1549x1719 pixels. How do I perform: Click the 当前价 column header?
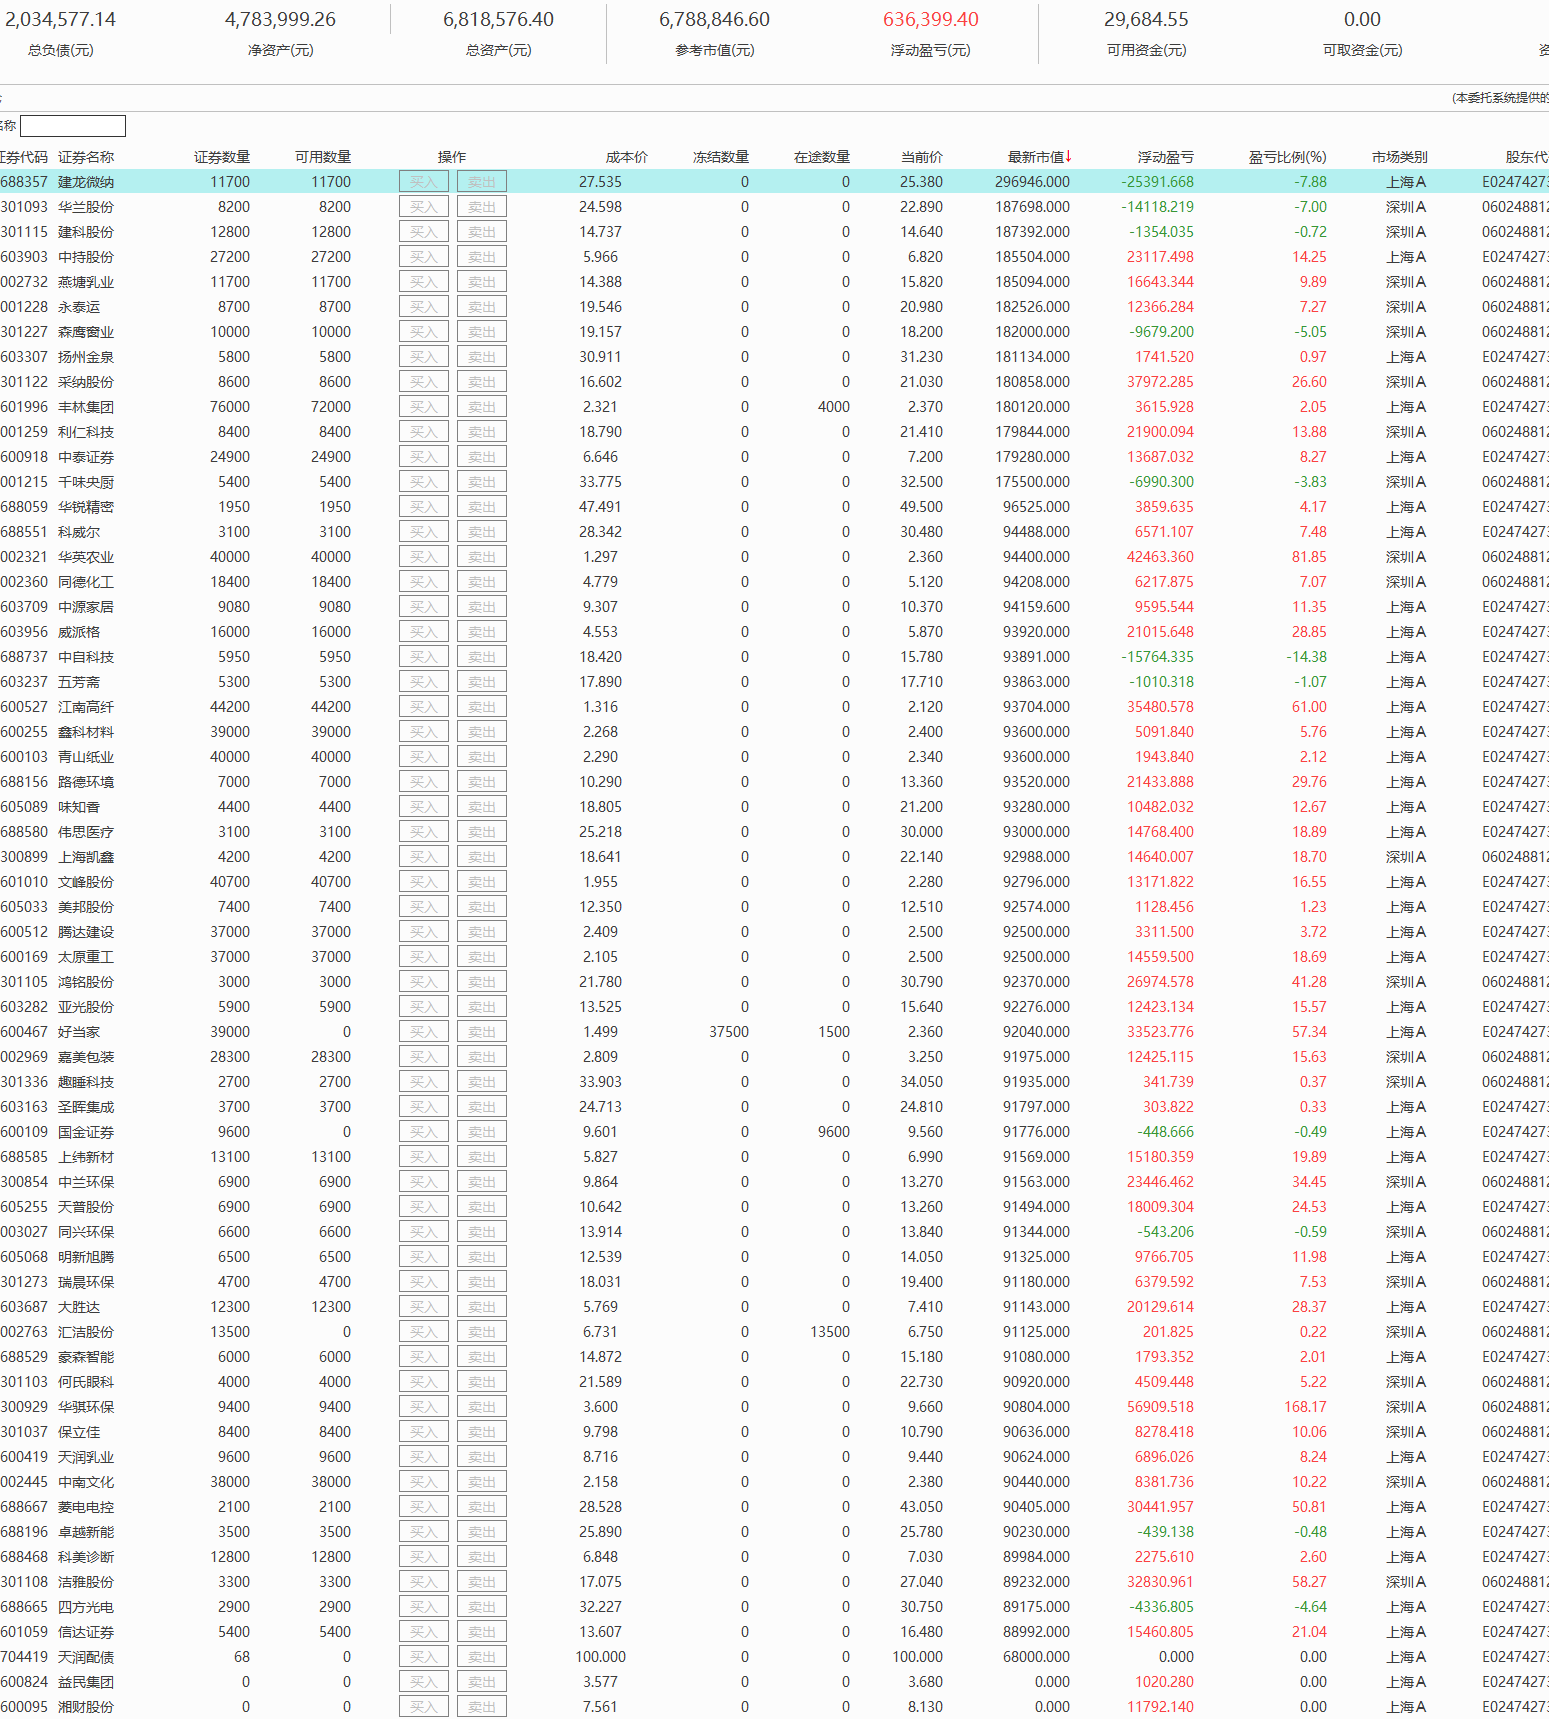[x=921, y=157]
